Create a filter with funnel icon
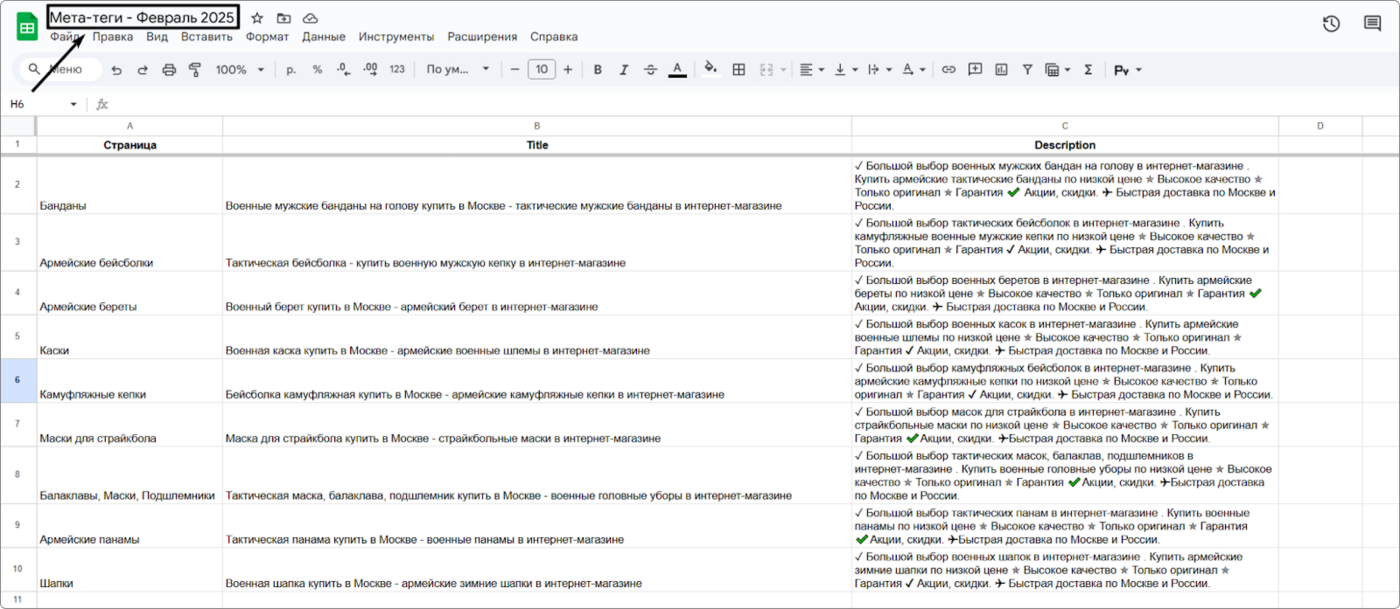The height and width of the screenshot is (609, 1400). pyautogui.click(x=1027, y=70)
